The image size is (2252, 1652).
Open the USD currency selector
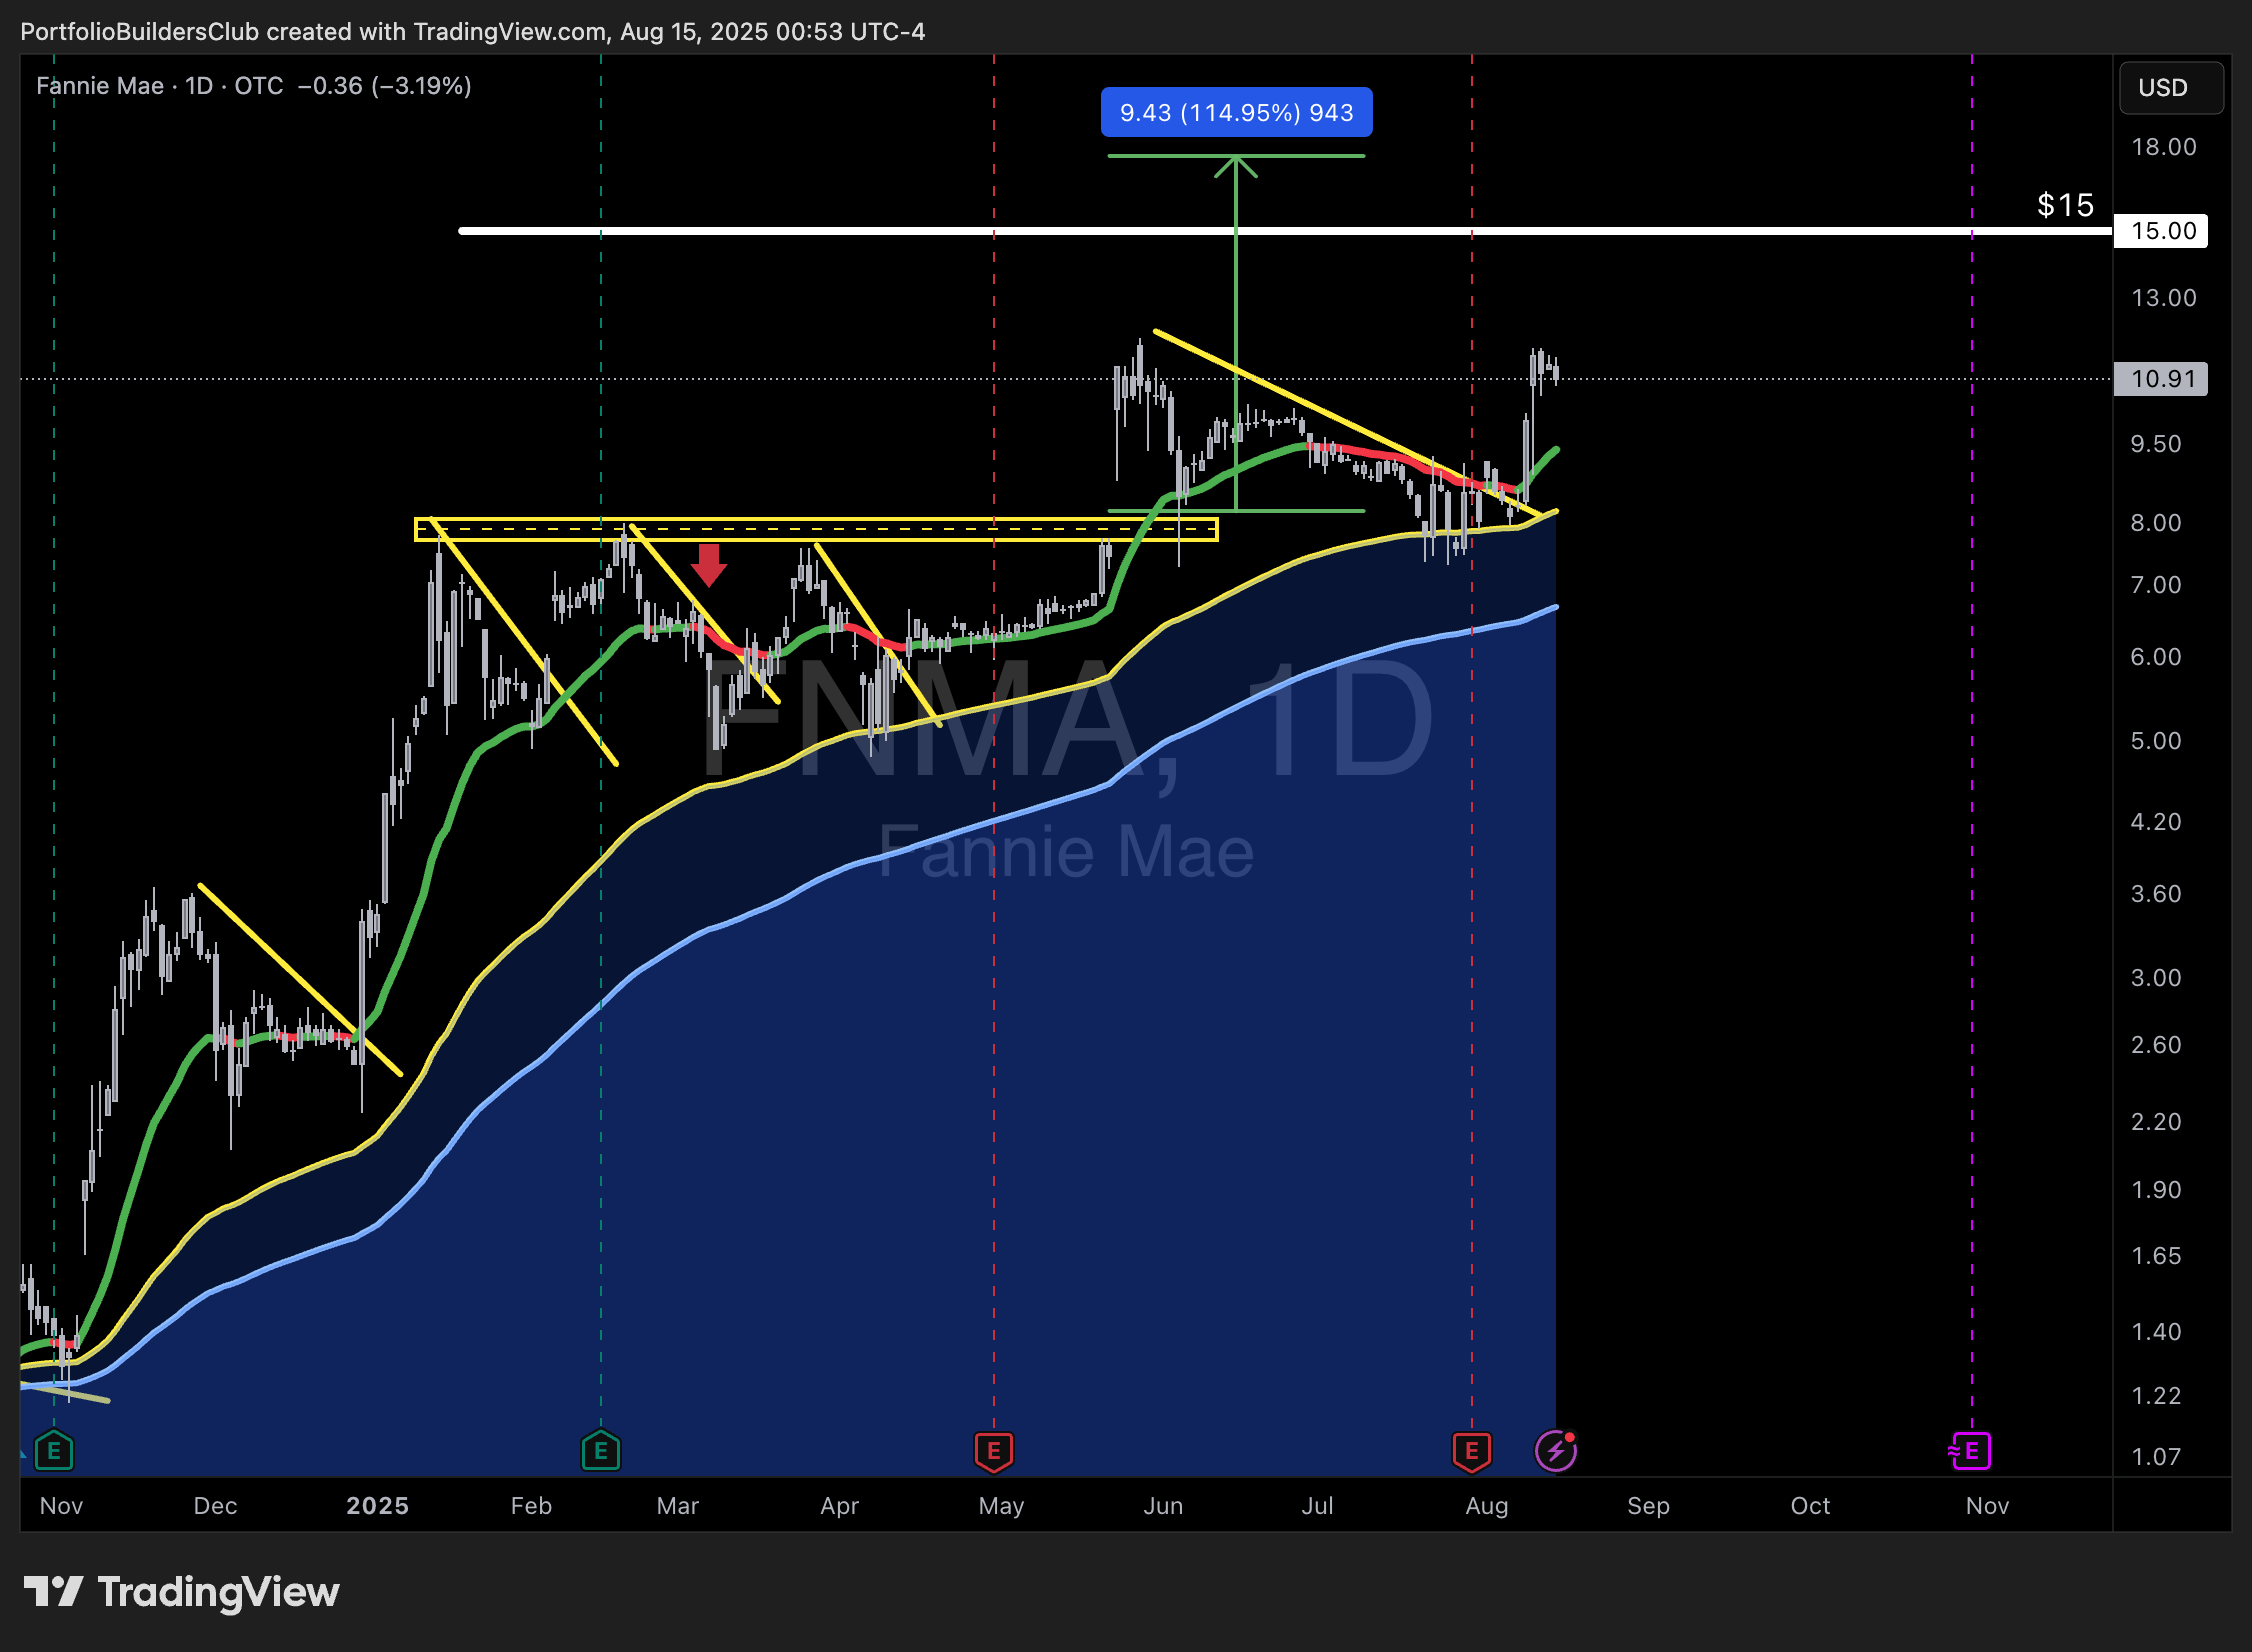point(2172,88)
